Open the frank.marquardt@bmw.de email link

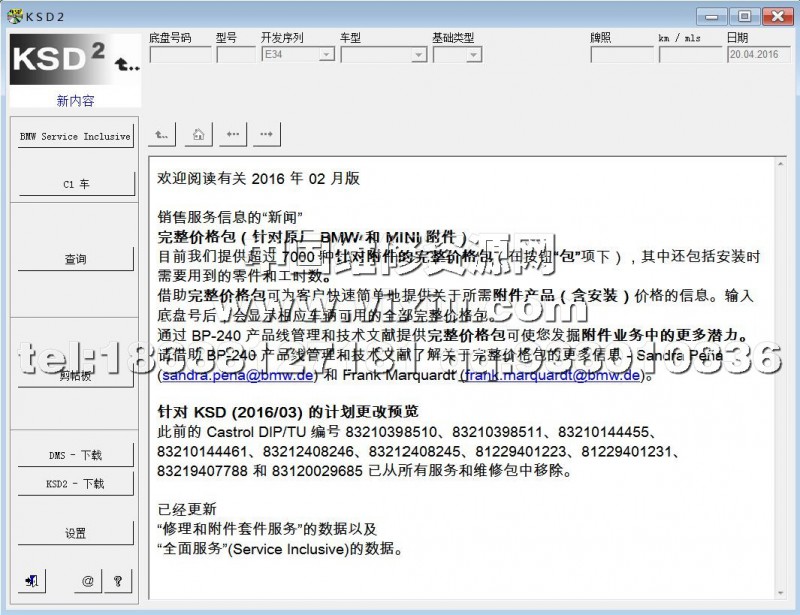pyautogui.click(x=553, y=376)
